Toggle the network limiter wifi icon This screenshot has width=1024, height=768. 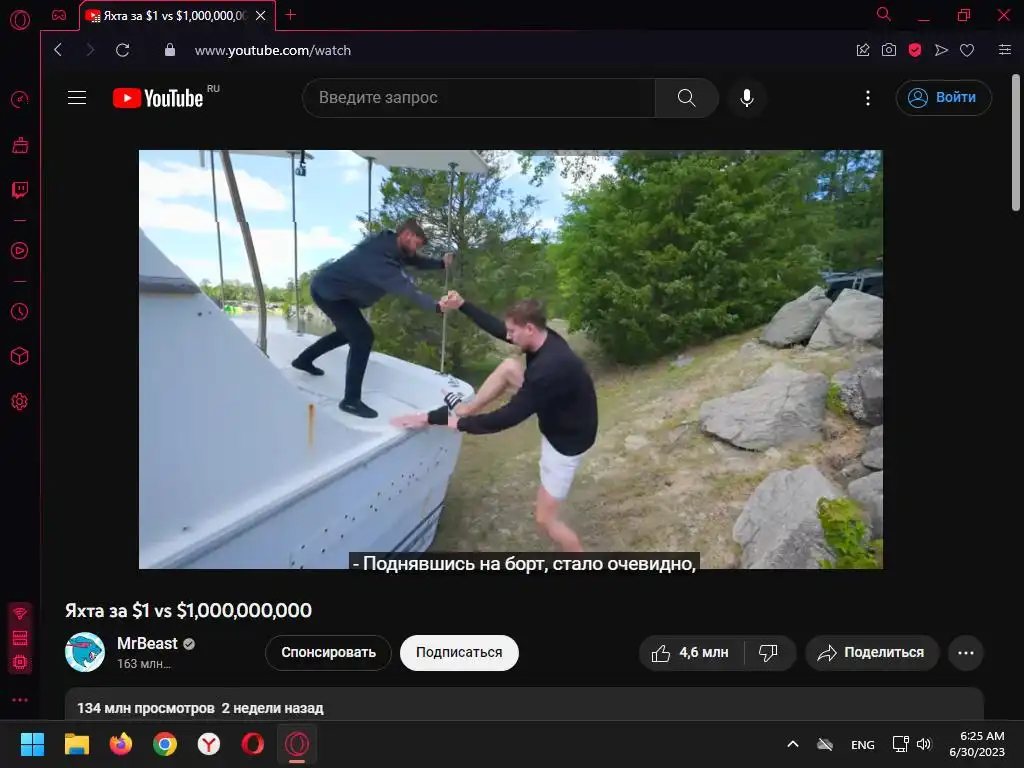[x=20, y=613]
